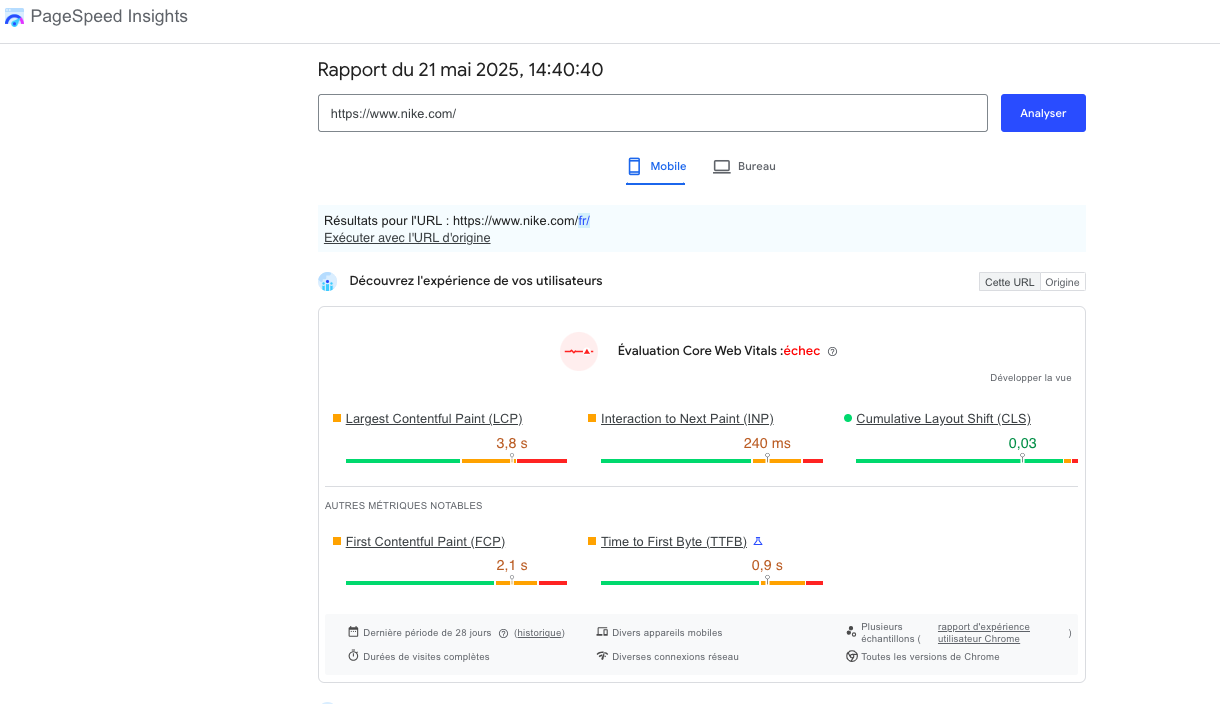Click the FCP value 2,1 s
This screenshot has height=704, width=1220.
[512, 566]
